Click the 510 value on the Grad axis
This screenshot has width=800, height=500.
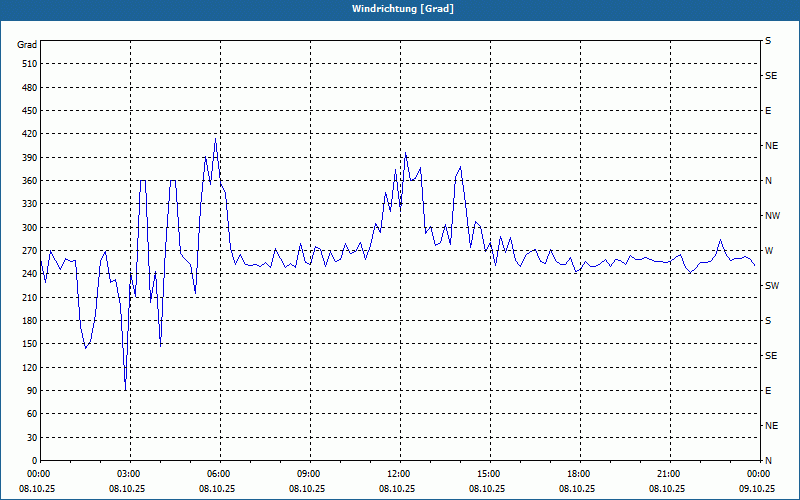(x=30, y=64)
